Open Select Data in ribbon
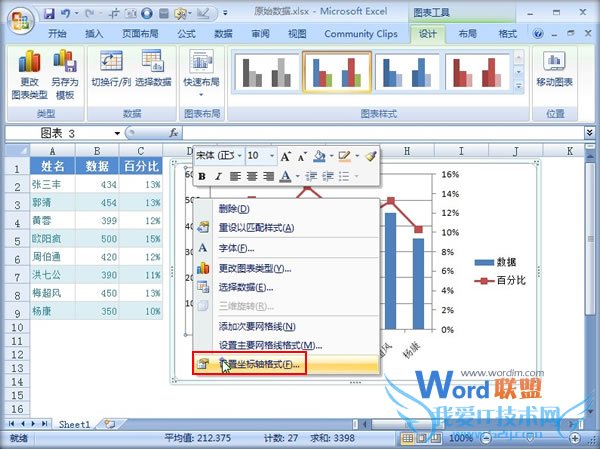This screenshot has height=449, width=600. (153, 69)
